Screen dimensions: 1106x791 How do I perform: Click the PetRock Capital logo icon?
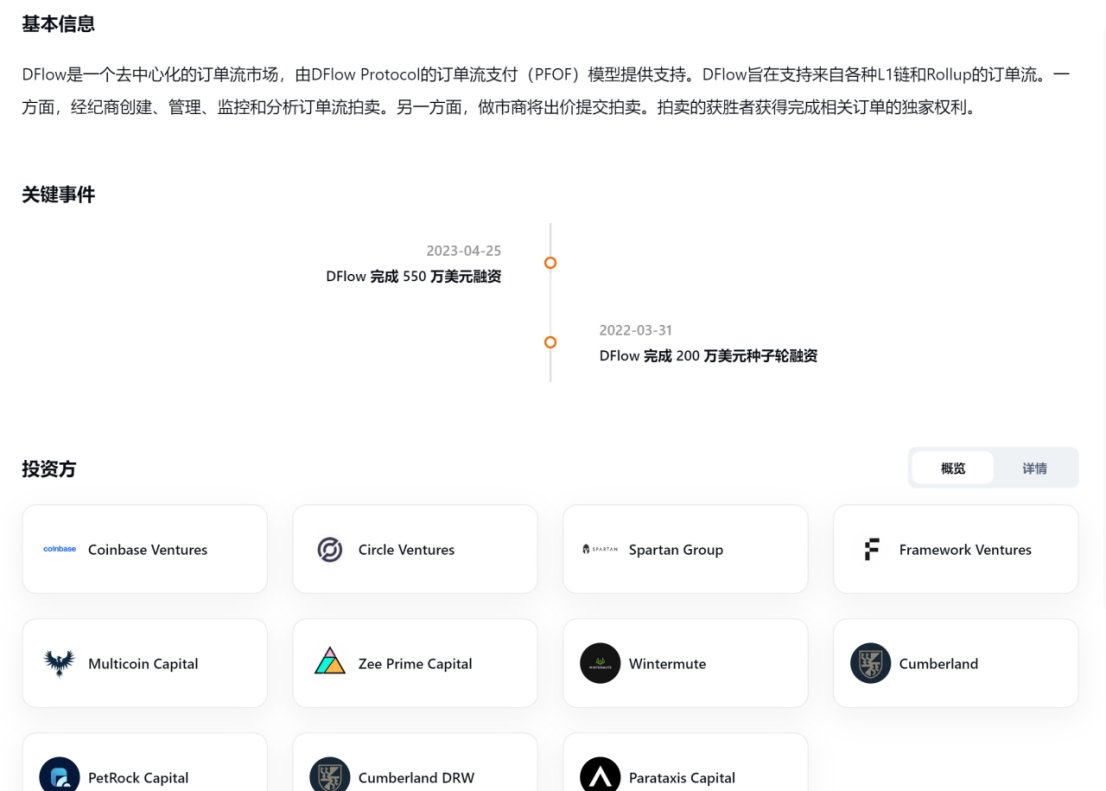(59, 774)
